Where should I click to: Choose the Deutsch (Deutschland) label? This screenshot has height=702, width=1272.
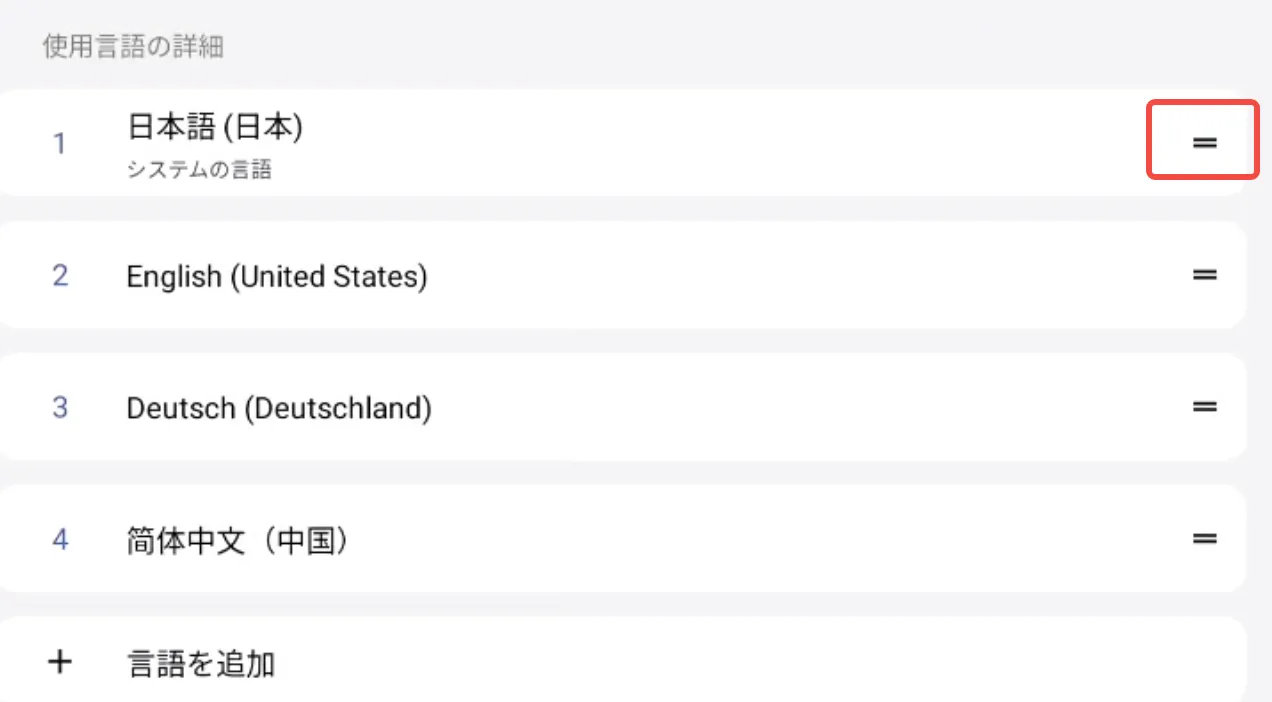(279, 408)
